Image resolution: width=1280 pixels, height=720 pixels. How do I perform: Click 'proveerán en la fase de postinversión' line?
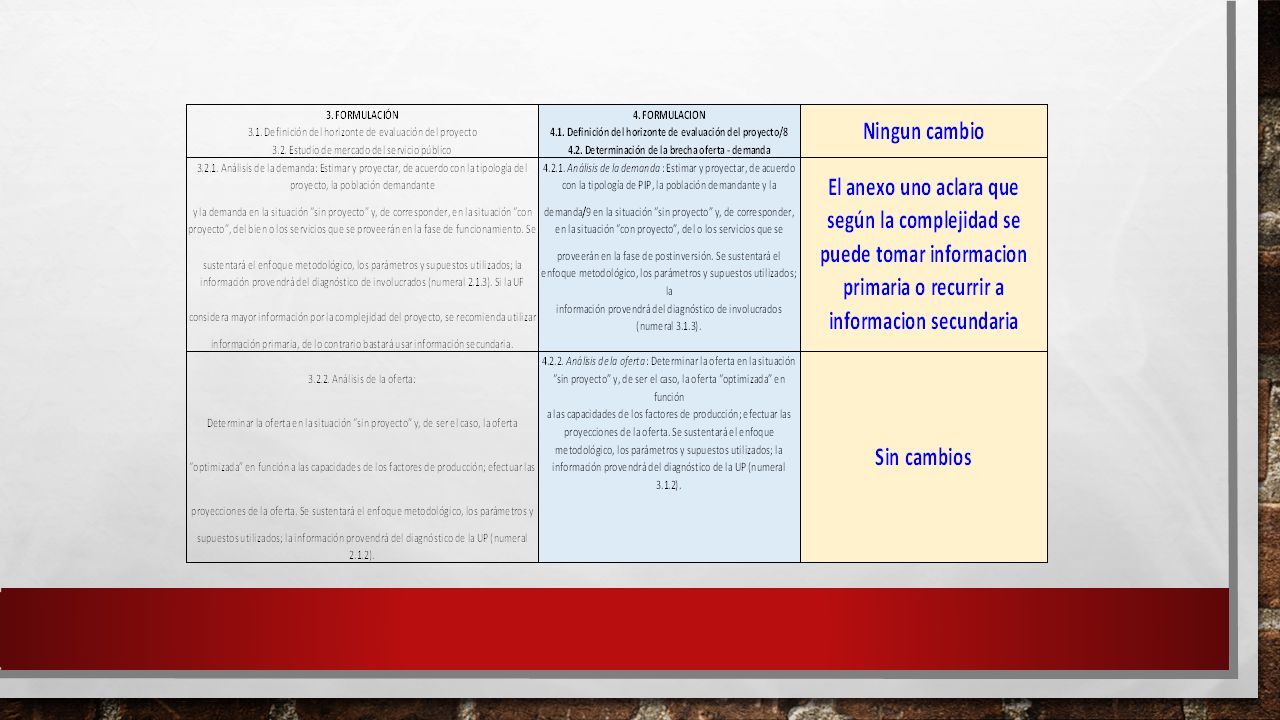click(669, 255)
